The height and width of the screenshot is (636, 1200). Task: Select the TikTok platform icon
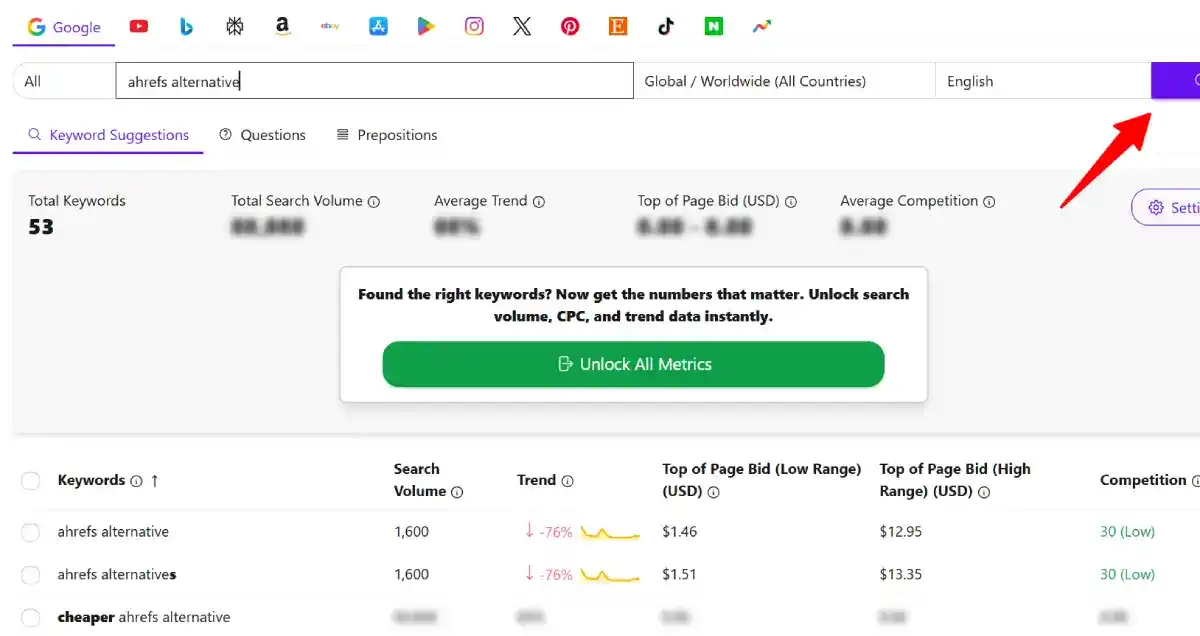[x=666, y=27]
